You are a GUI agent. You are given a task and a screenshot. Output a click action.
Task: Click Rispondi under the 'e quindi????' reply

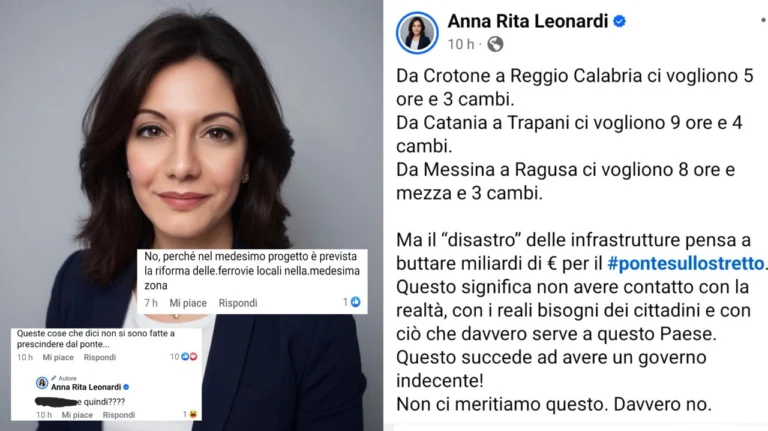119,415
